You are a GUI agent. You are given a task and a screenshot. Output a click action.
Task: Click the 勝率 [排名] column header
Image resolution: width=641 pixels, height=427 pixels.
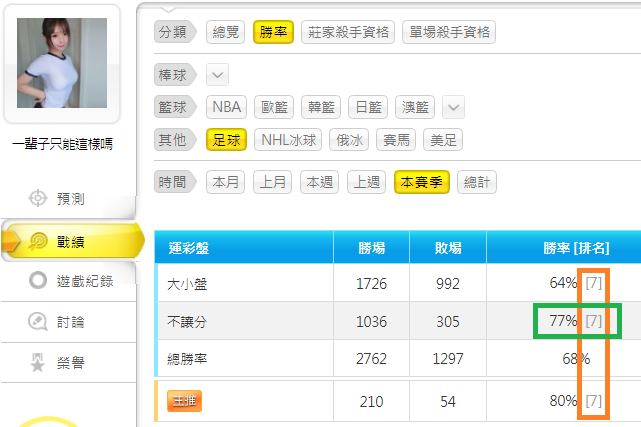[x=576, y=248]
